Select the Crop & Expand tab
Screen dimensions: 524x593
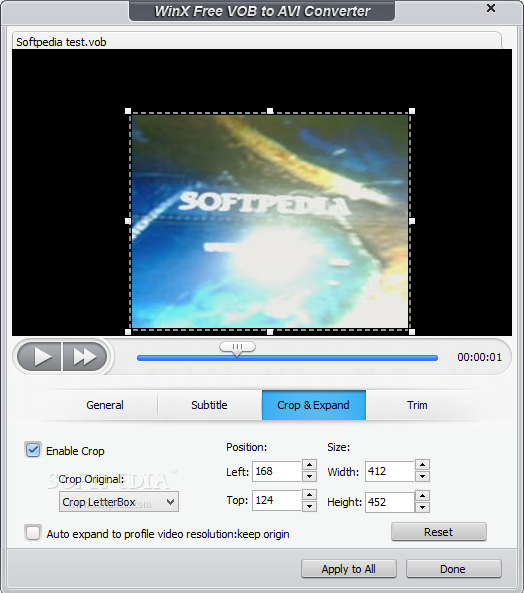tap(314, 405)
